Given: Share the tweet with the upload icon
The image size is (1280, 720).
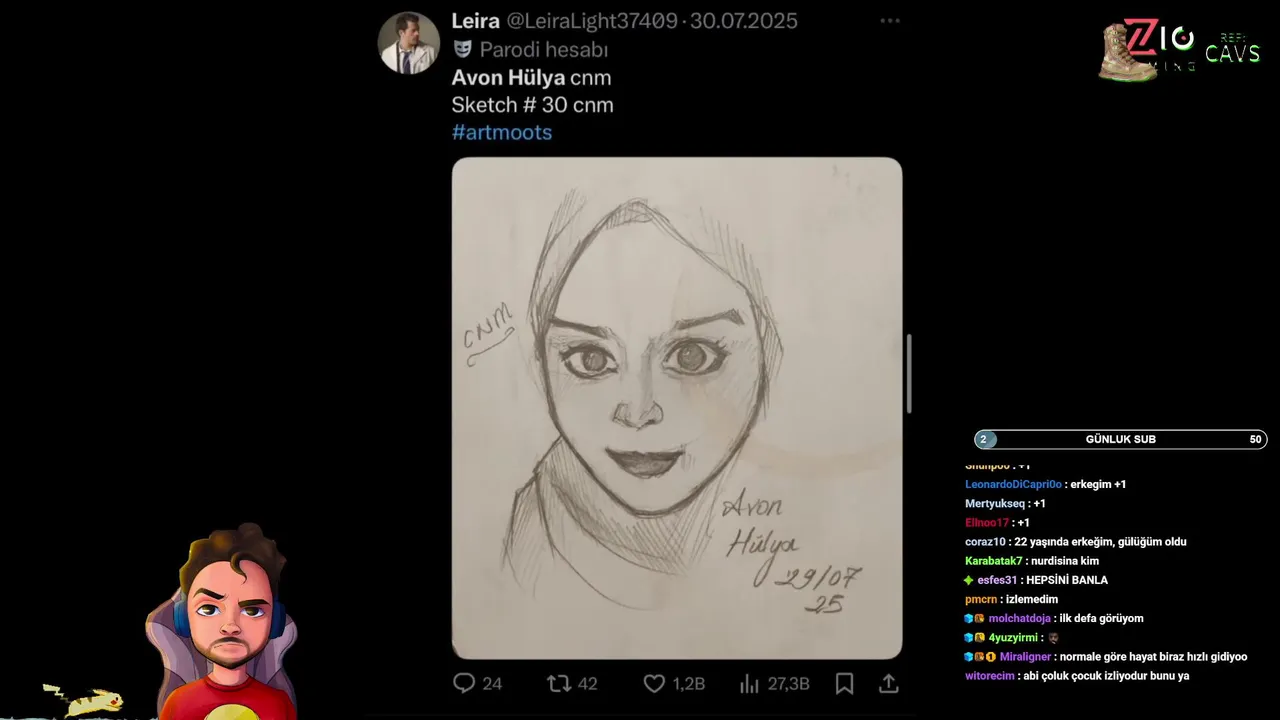Looking at the screenshot, I should [x=888, y=683].
